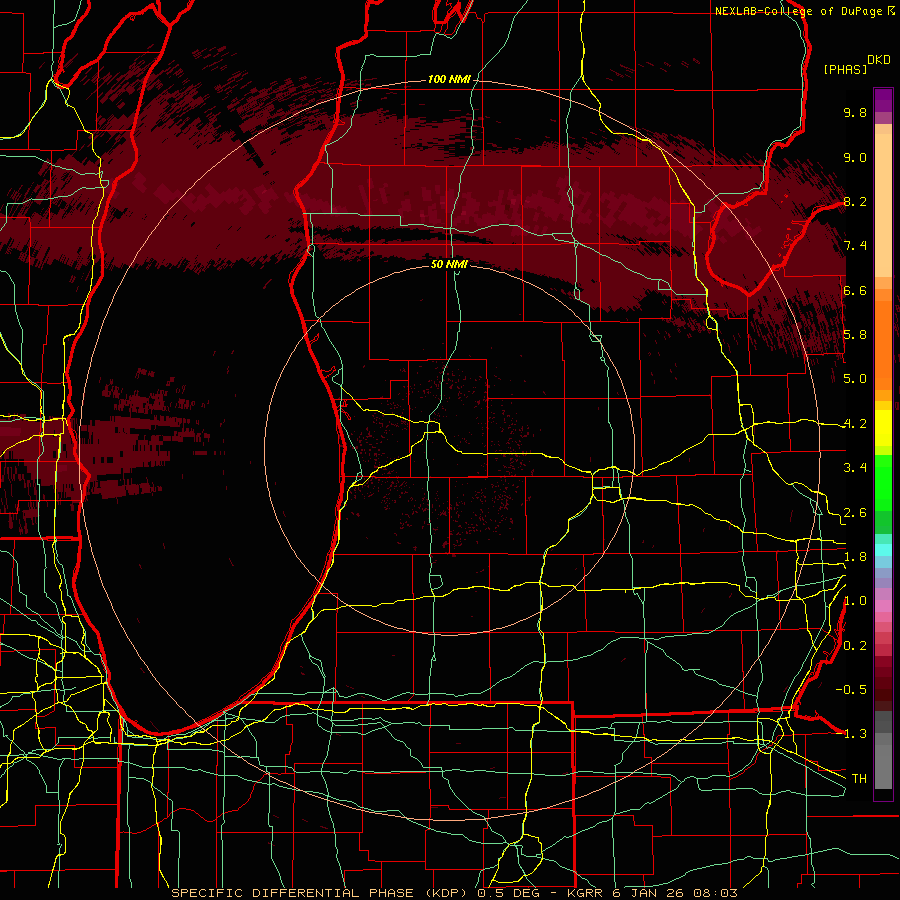Click the 50 NMI range ring label
The height and width of the screenshot is (900, 900).
[449, 264]
